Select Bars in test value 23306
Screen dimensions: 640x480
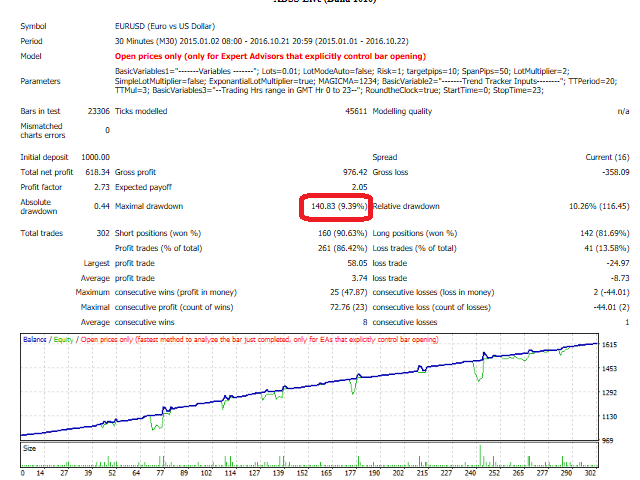pos(99,111)
